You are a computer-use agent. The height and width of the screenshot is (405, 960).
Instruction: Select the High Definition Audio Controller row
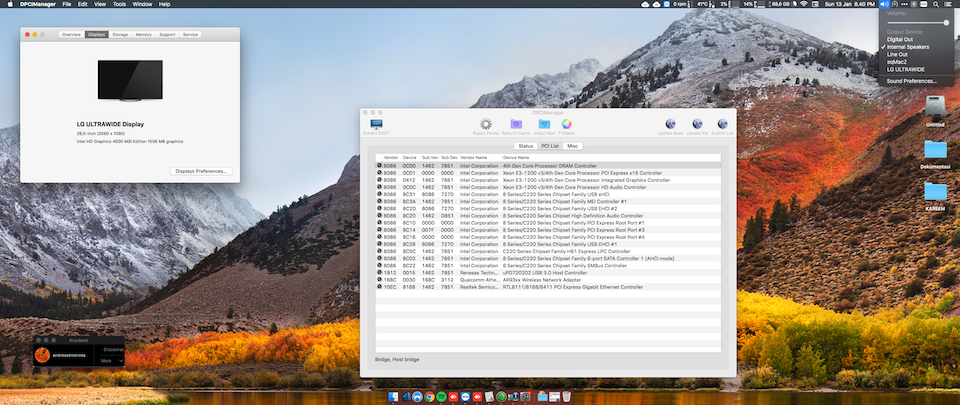tap(548, 216)
